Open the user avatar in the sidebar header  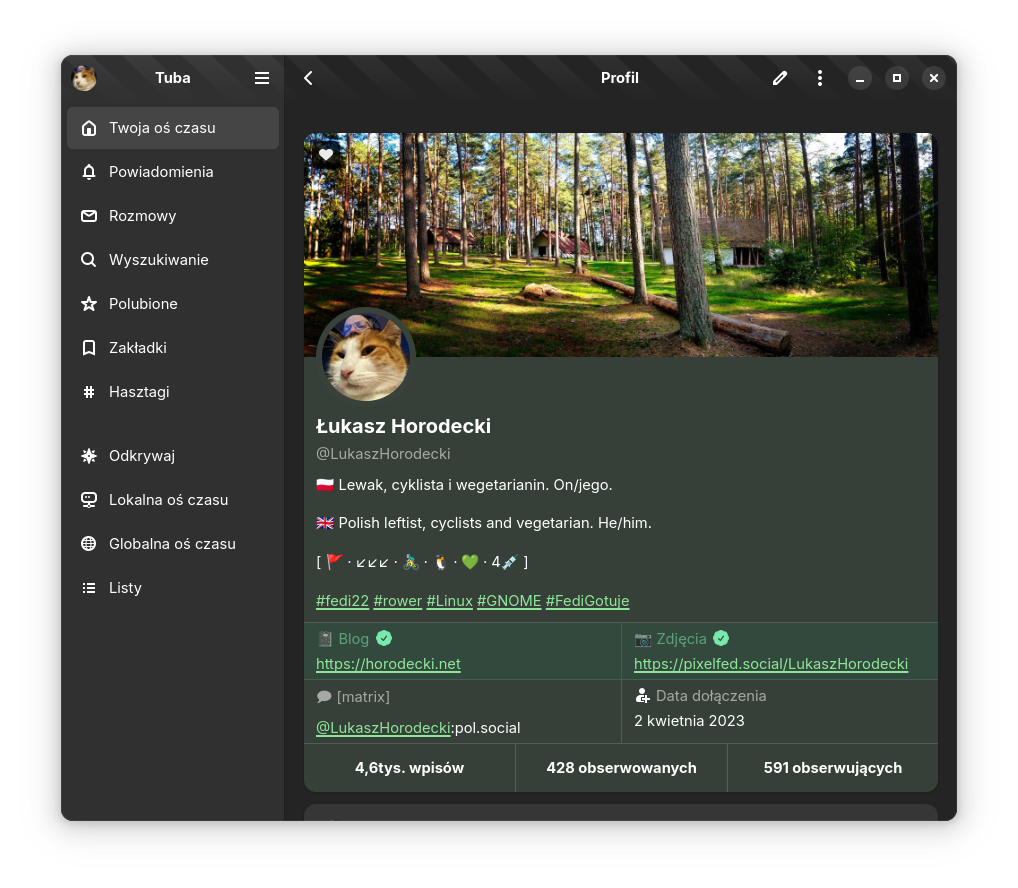[85, 78]
